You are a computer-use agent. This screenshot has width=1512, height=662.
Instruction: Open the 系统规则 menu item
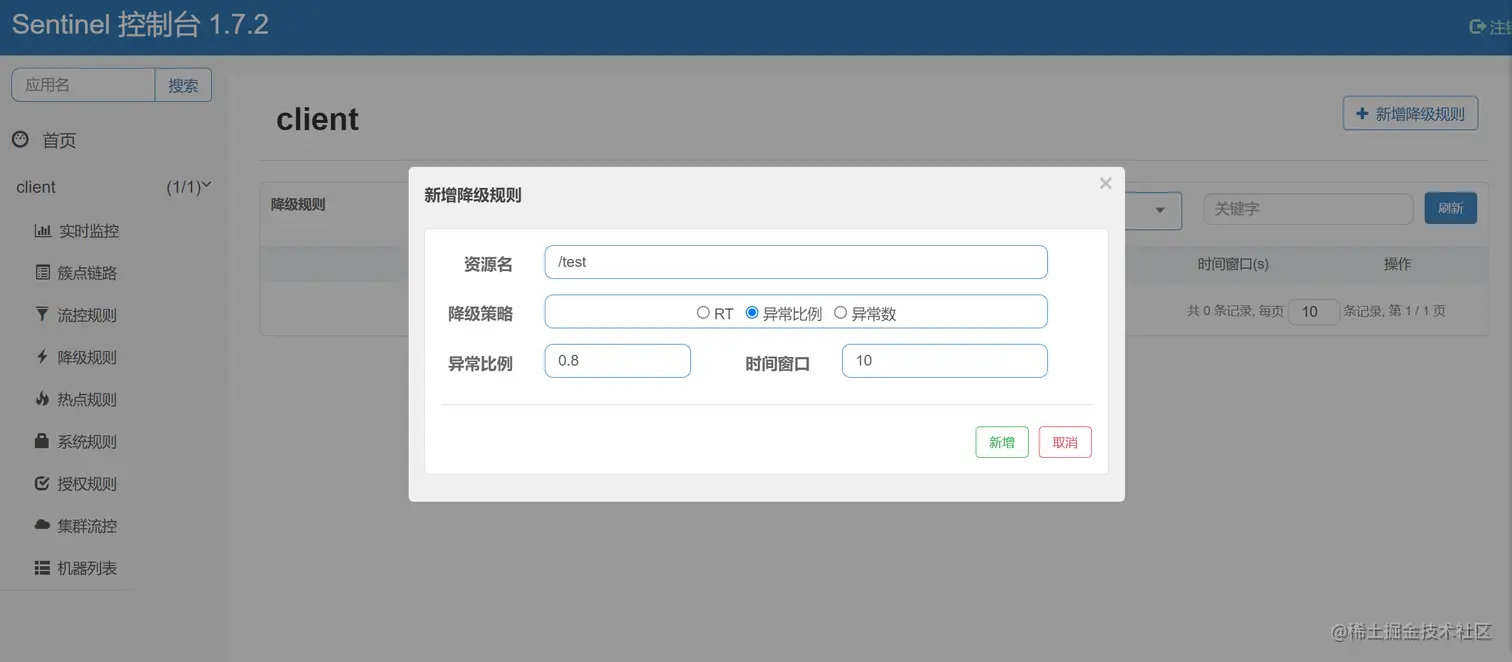point(88,441)
